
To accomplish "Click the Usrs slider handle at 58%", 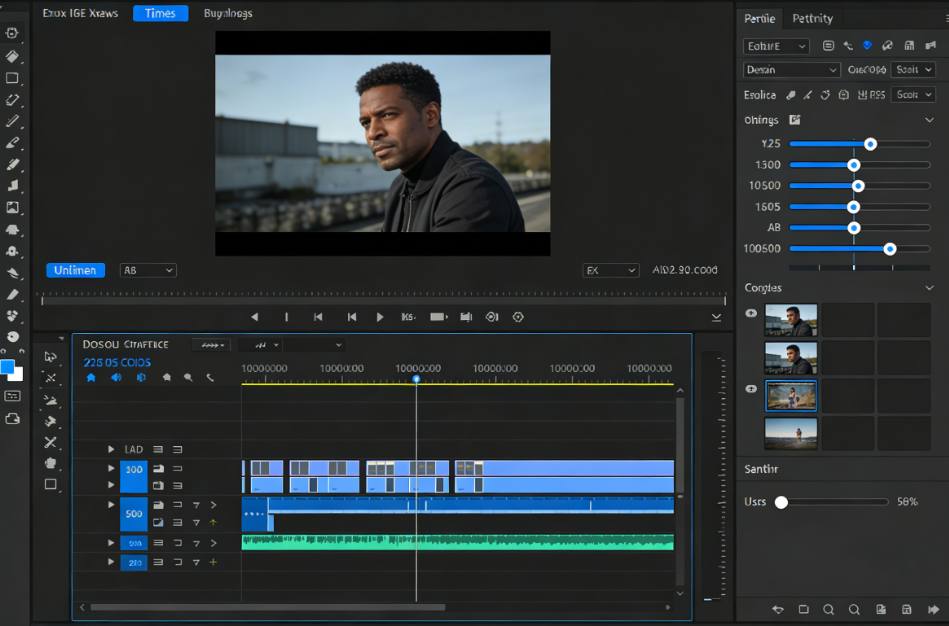I will pos(780,502).
